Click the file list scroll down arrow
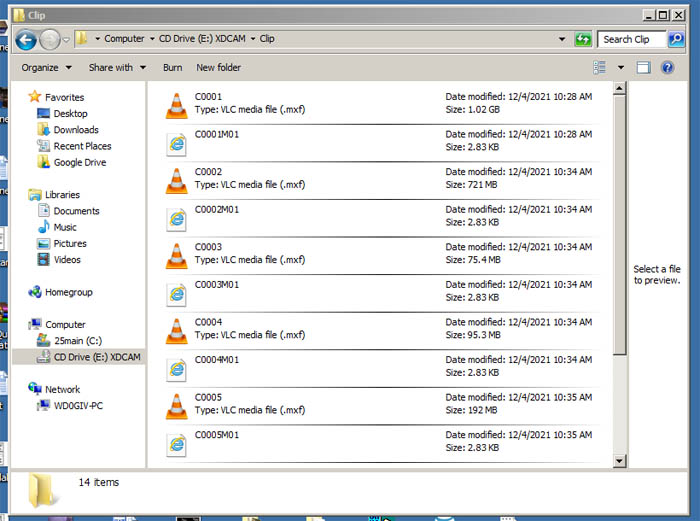Image resolution: width=700 pixels, height=521 pixels. 619,460
